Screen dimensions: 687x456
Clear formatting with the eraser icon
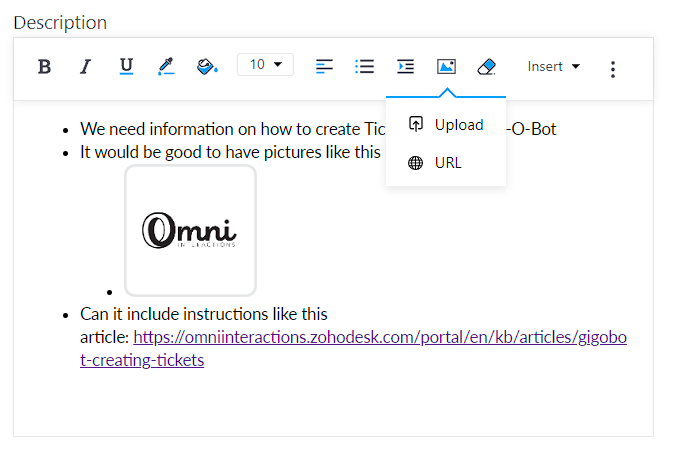[x=486, y=67]
